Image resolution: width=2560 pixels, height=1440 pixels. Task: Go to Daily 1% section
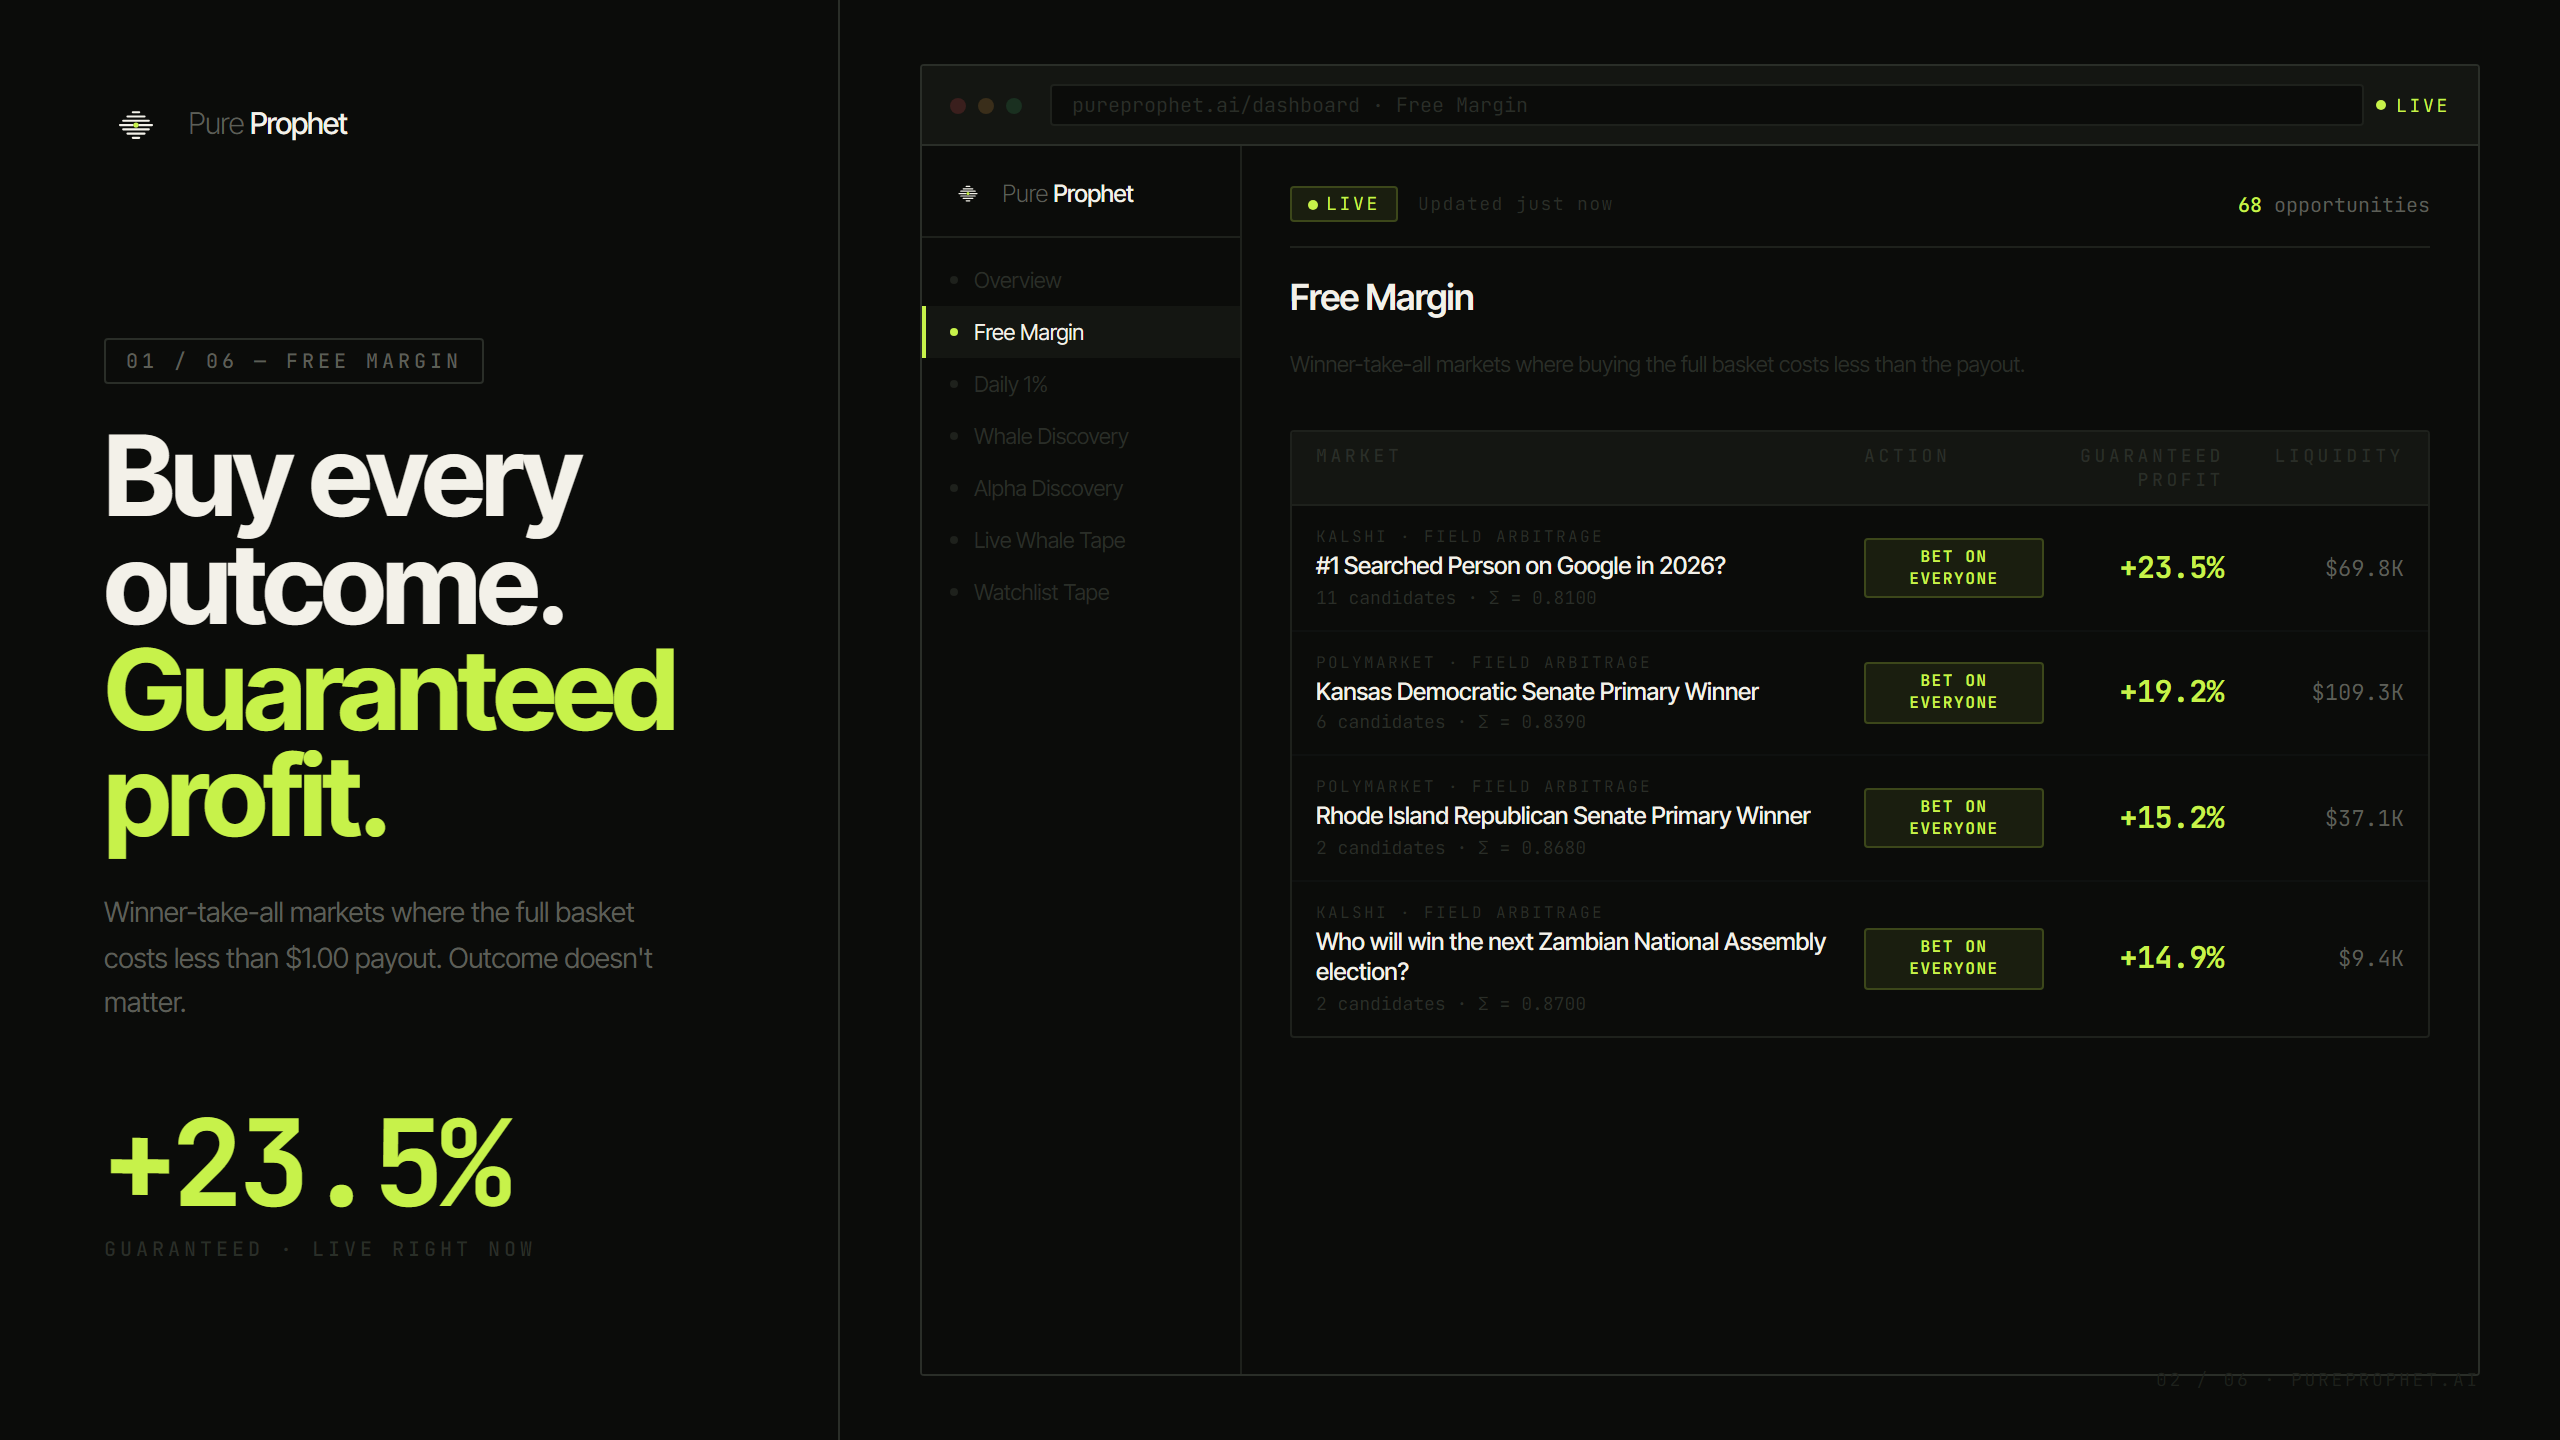(x=1010, y=385)
